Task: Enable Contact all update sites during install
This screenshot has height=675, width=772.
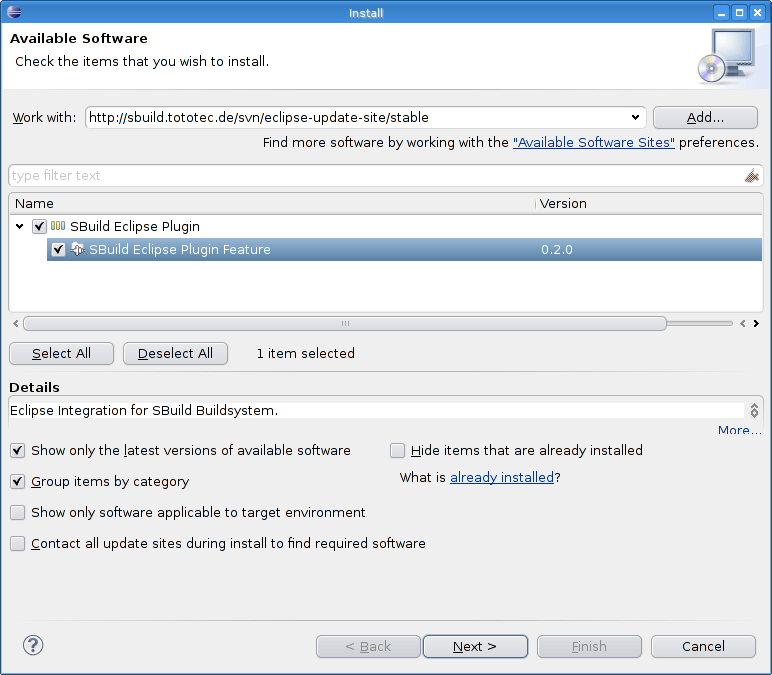Action: [18, 544]
